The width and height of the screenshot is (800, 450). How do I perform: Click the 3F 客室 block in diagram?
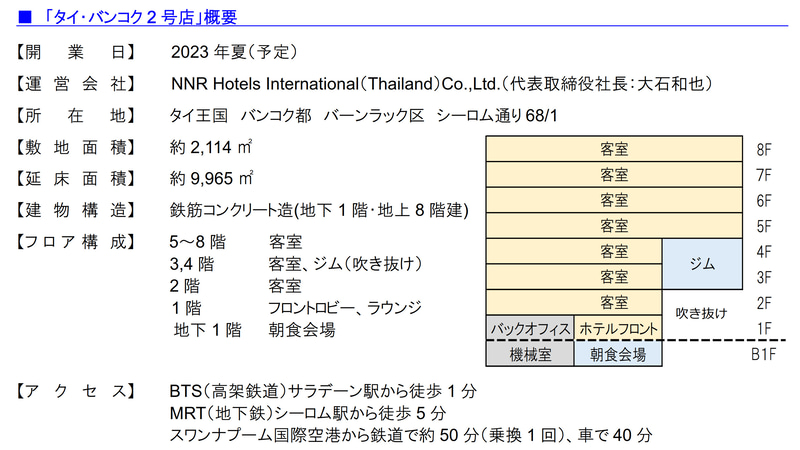(574, 277)
